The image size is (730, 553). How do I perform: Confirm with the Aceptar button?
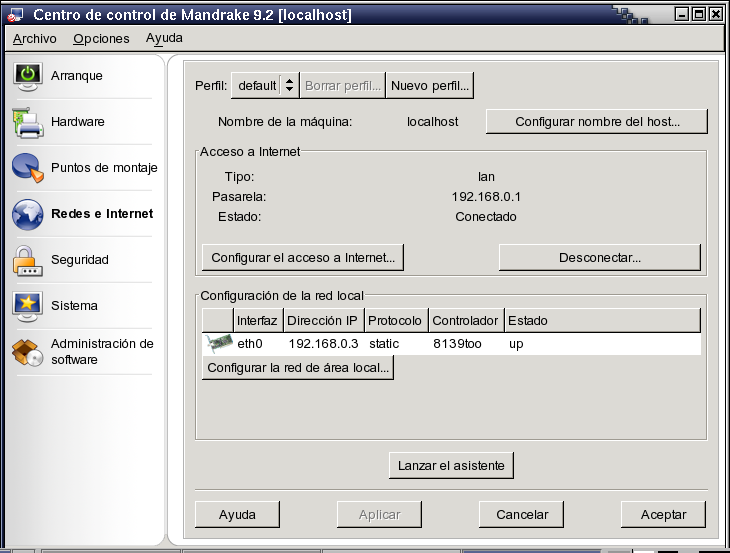click(x=663, y=515)
